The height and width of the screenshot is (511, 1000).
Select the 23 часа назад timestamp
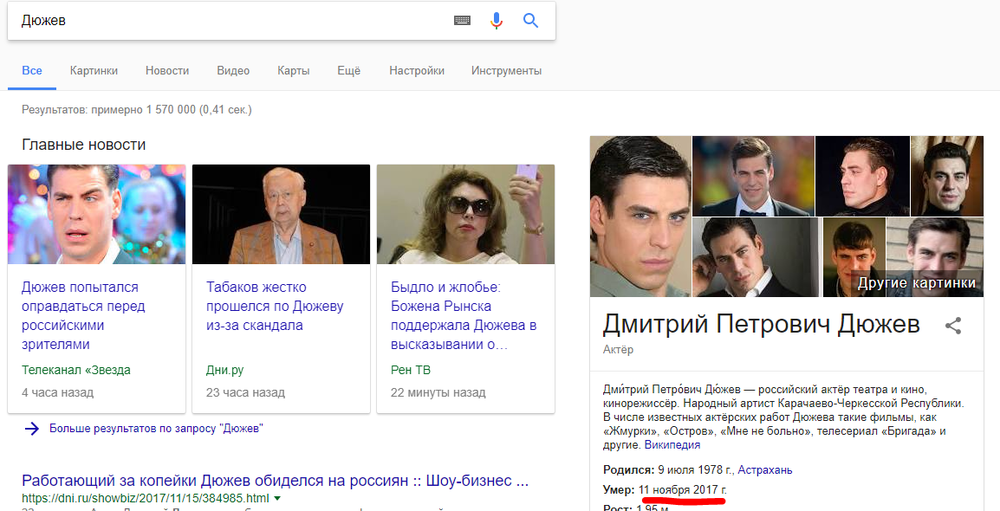click(x=246, y=392)
